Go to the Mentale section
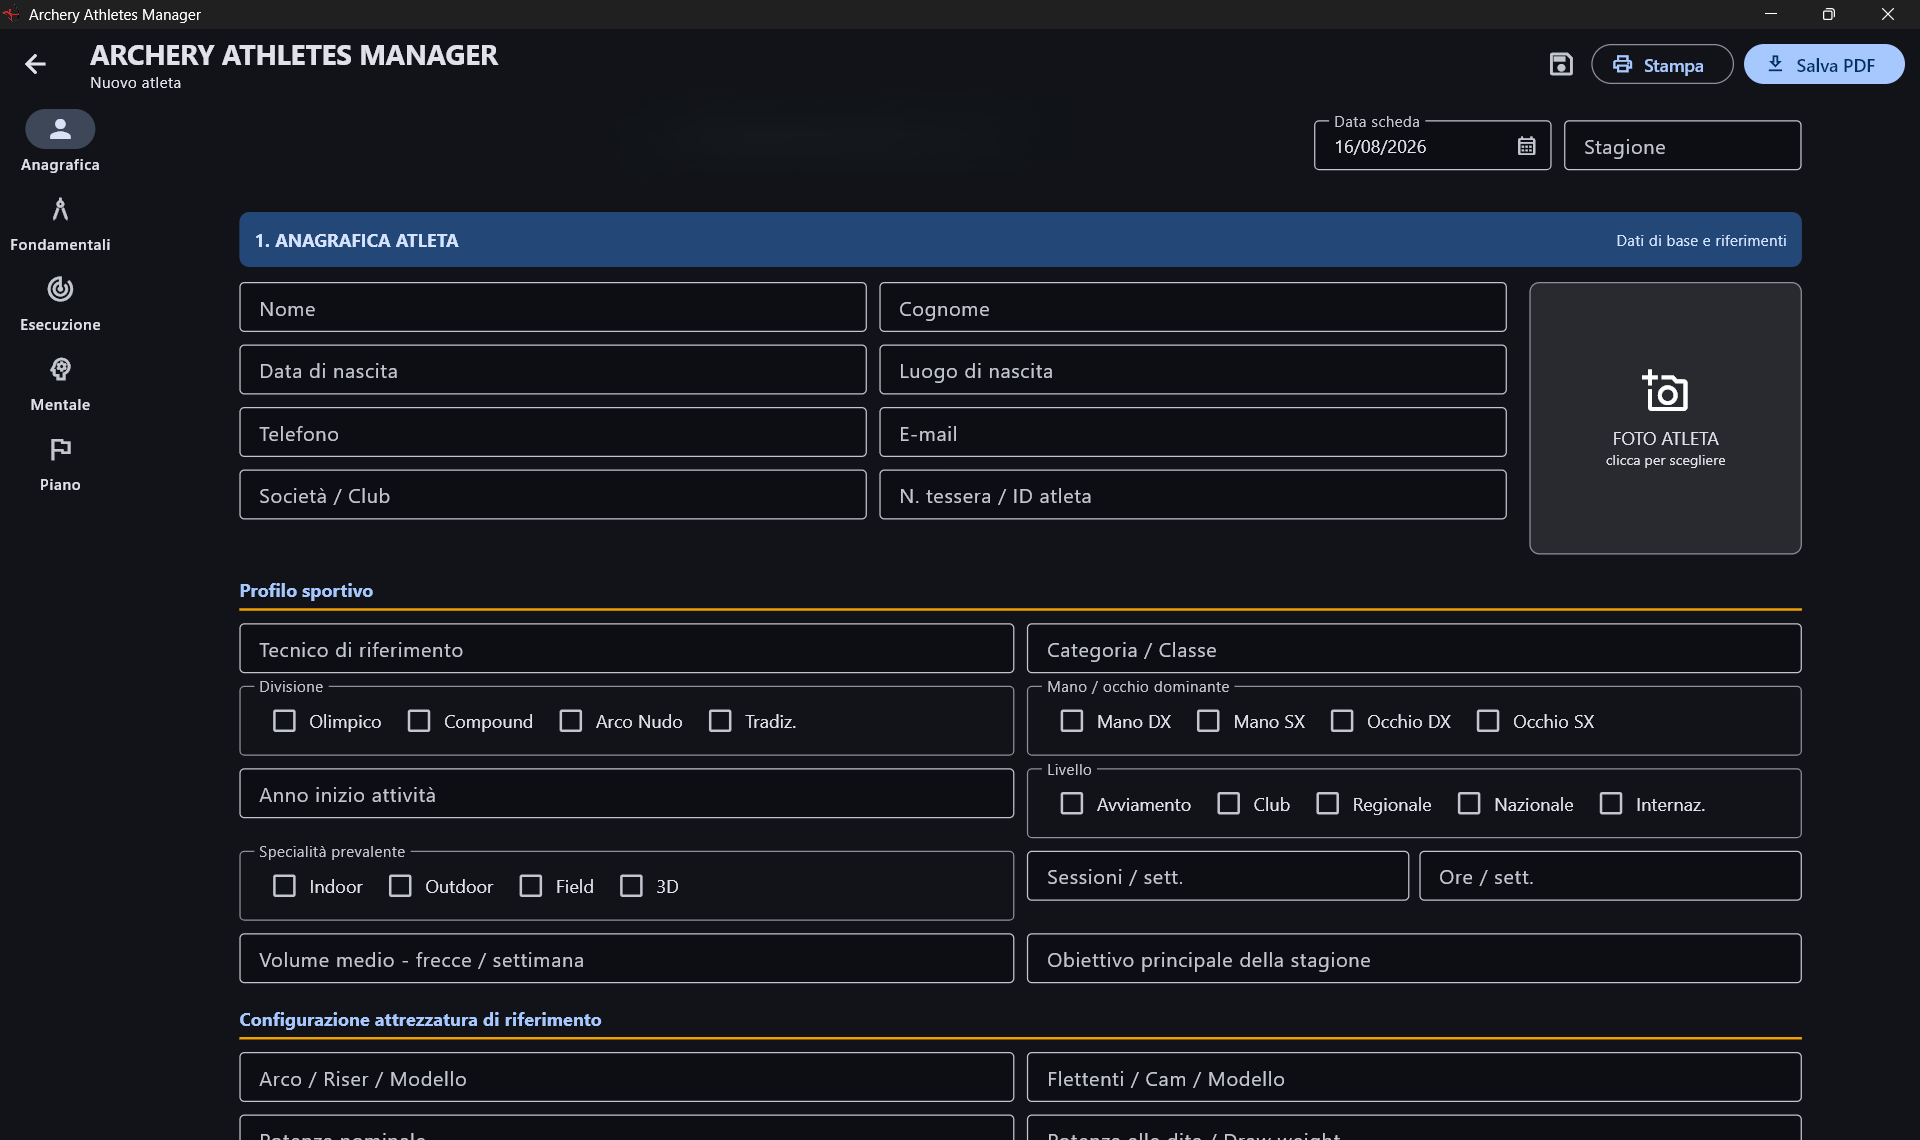Viewport: 1920px width, 1140px height. (x=60, y=384)
